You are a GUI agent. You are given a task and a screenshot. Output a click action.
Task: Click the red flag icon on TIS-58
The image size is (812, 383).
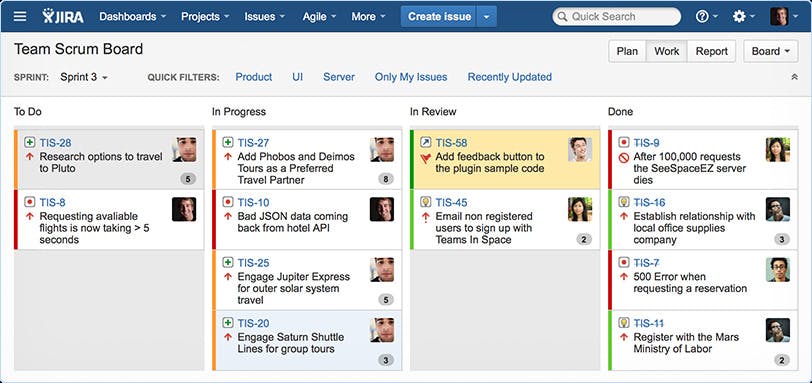pyautogui.click(x=426, y=158)
